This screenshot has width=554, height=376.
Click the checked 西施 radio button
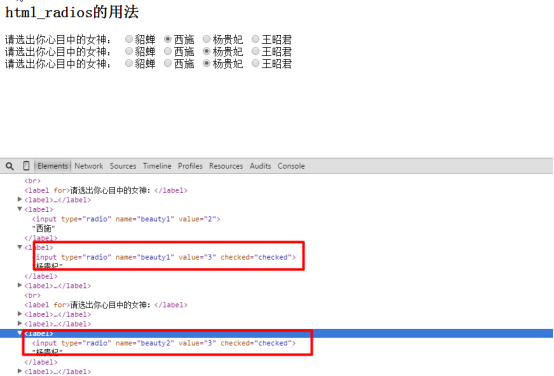coord(168,39)
